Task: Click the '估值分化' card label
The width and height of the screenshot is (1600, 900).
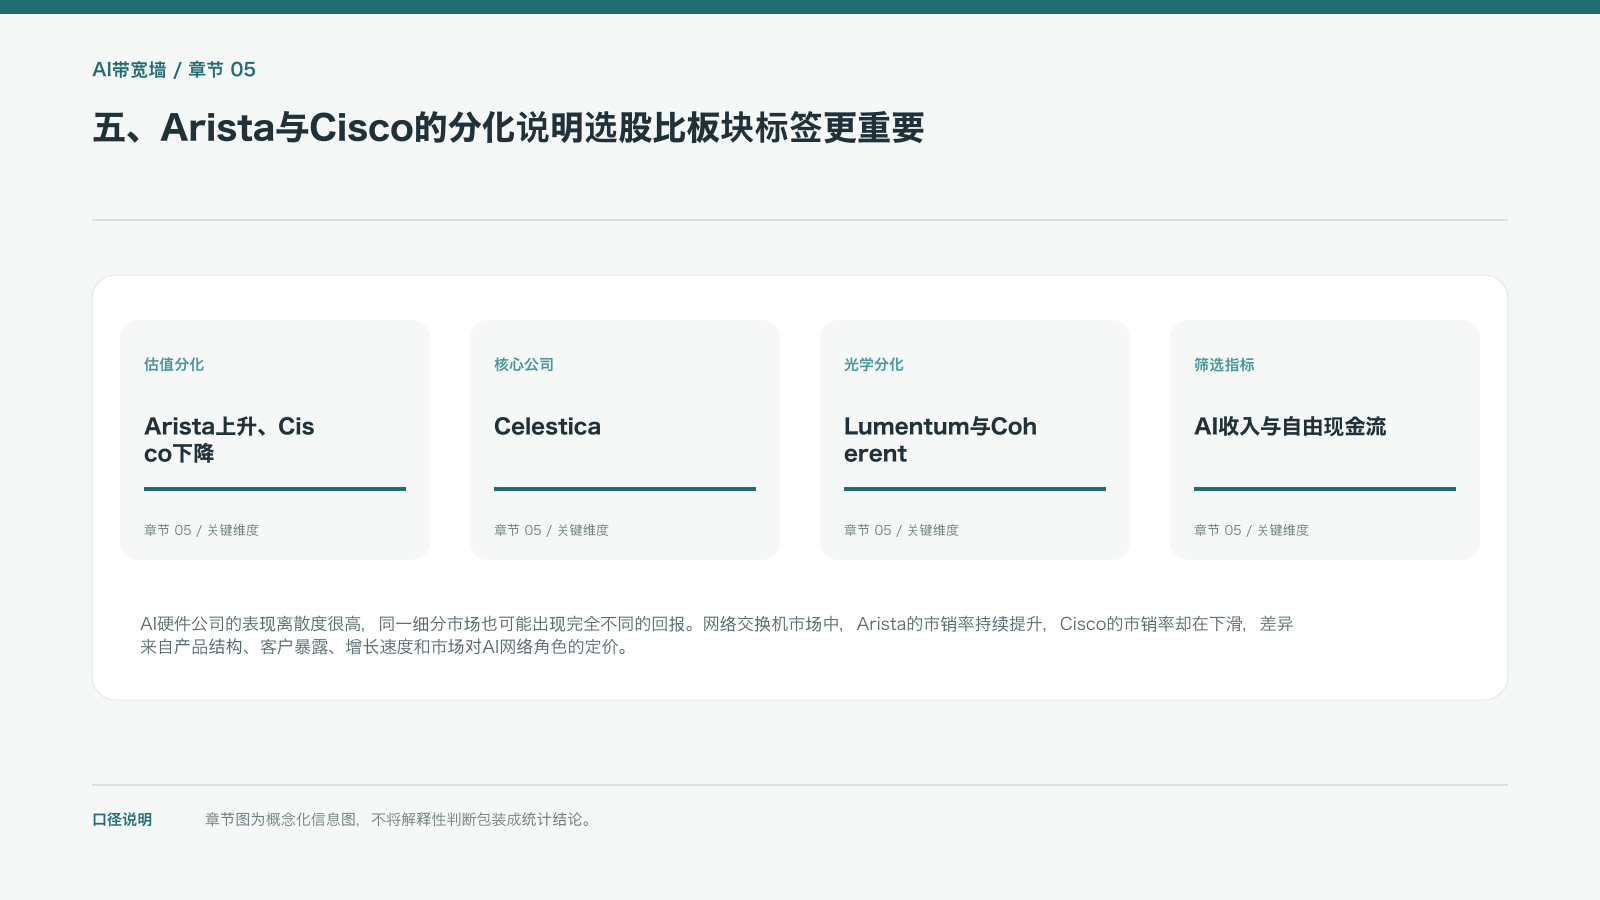Action: pos(174,365)
